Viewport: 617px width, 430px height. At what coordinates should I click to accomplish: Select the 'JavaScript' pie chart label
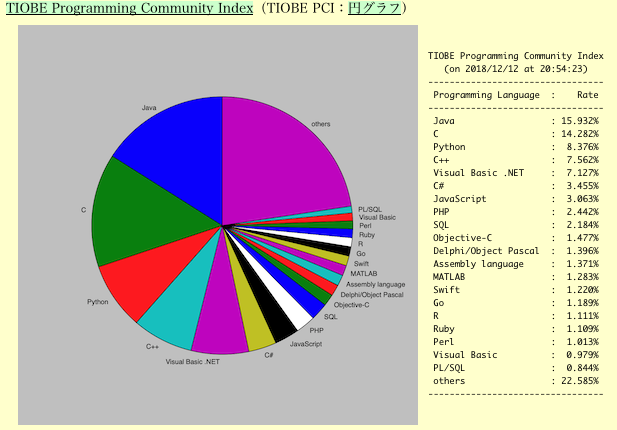click(x=306, y=344)
